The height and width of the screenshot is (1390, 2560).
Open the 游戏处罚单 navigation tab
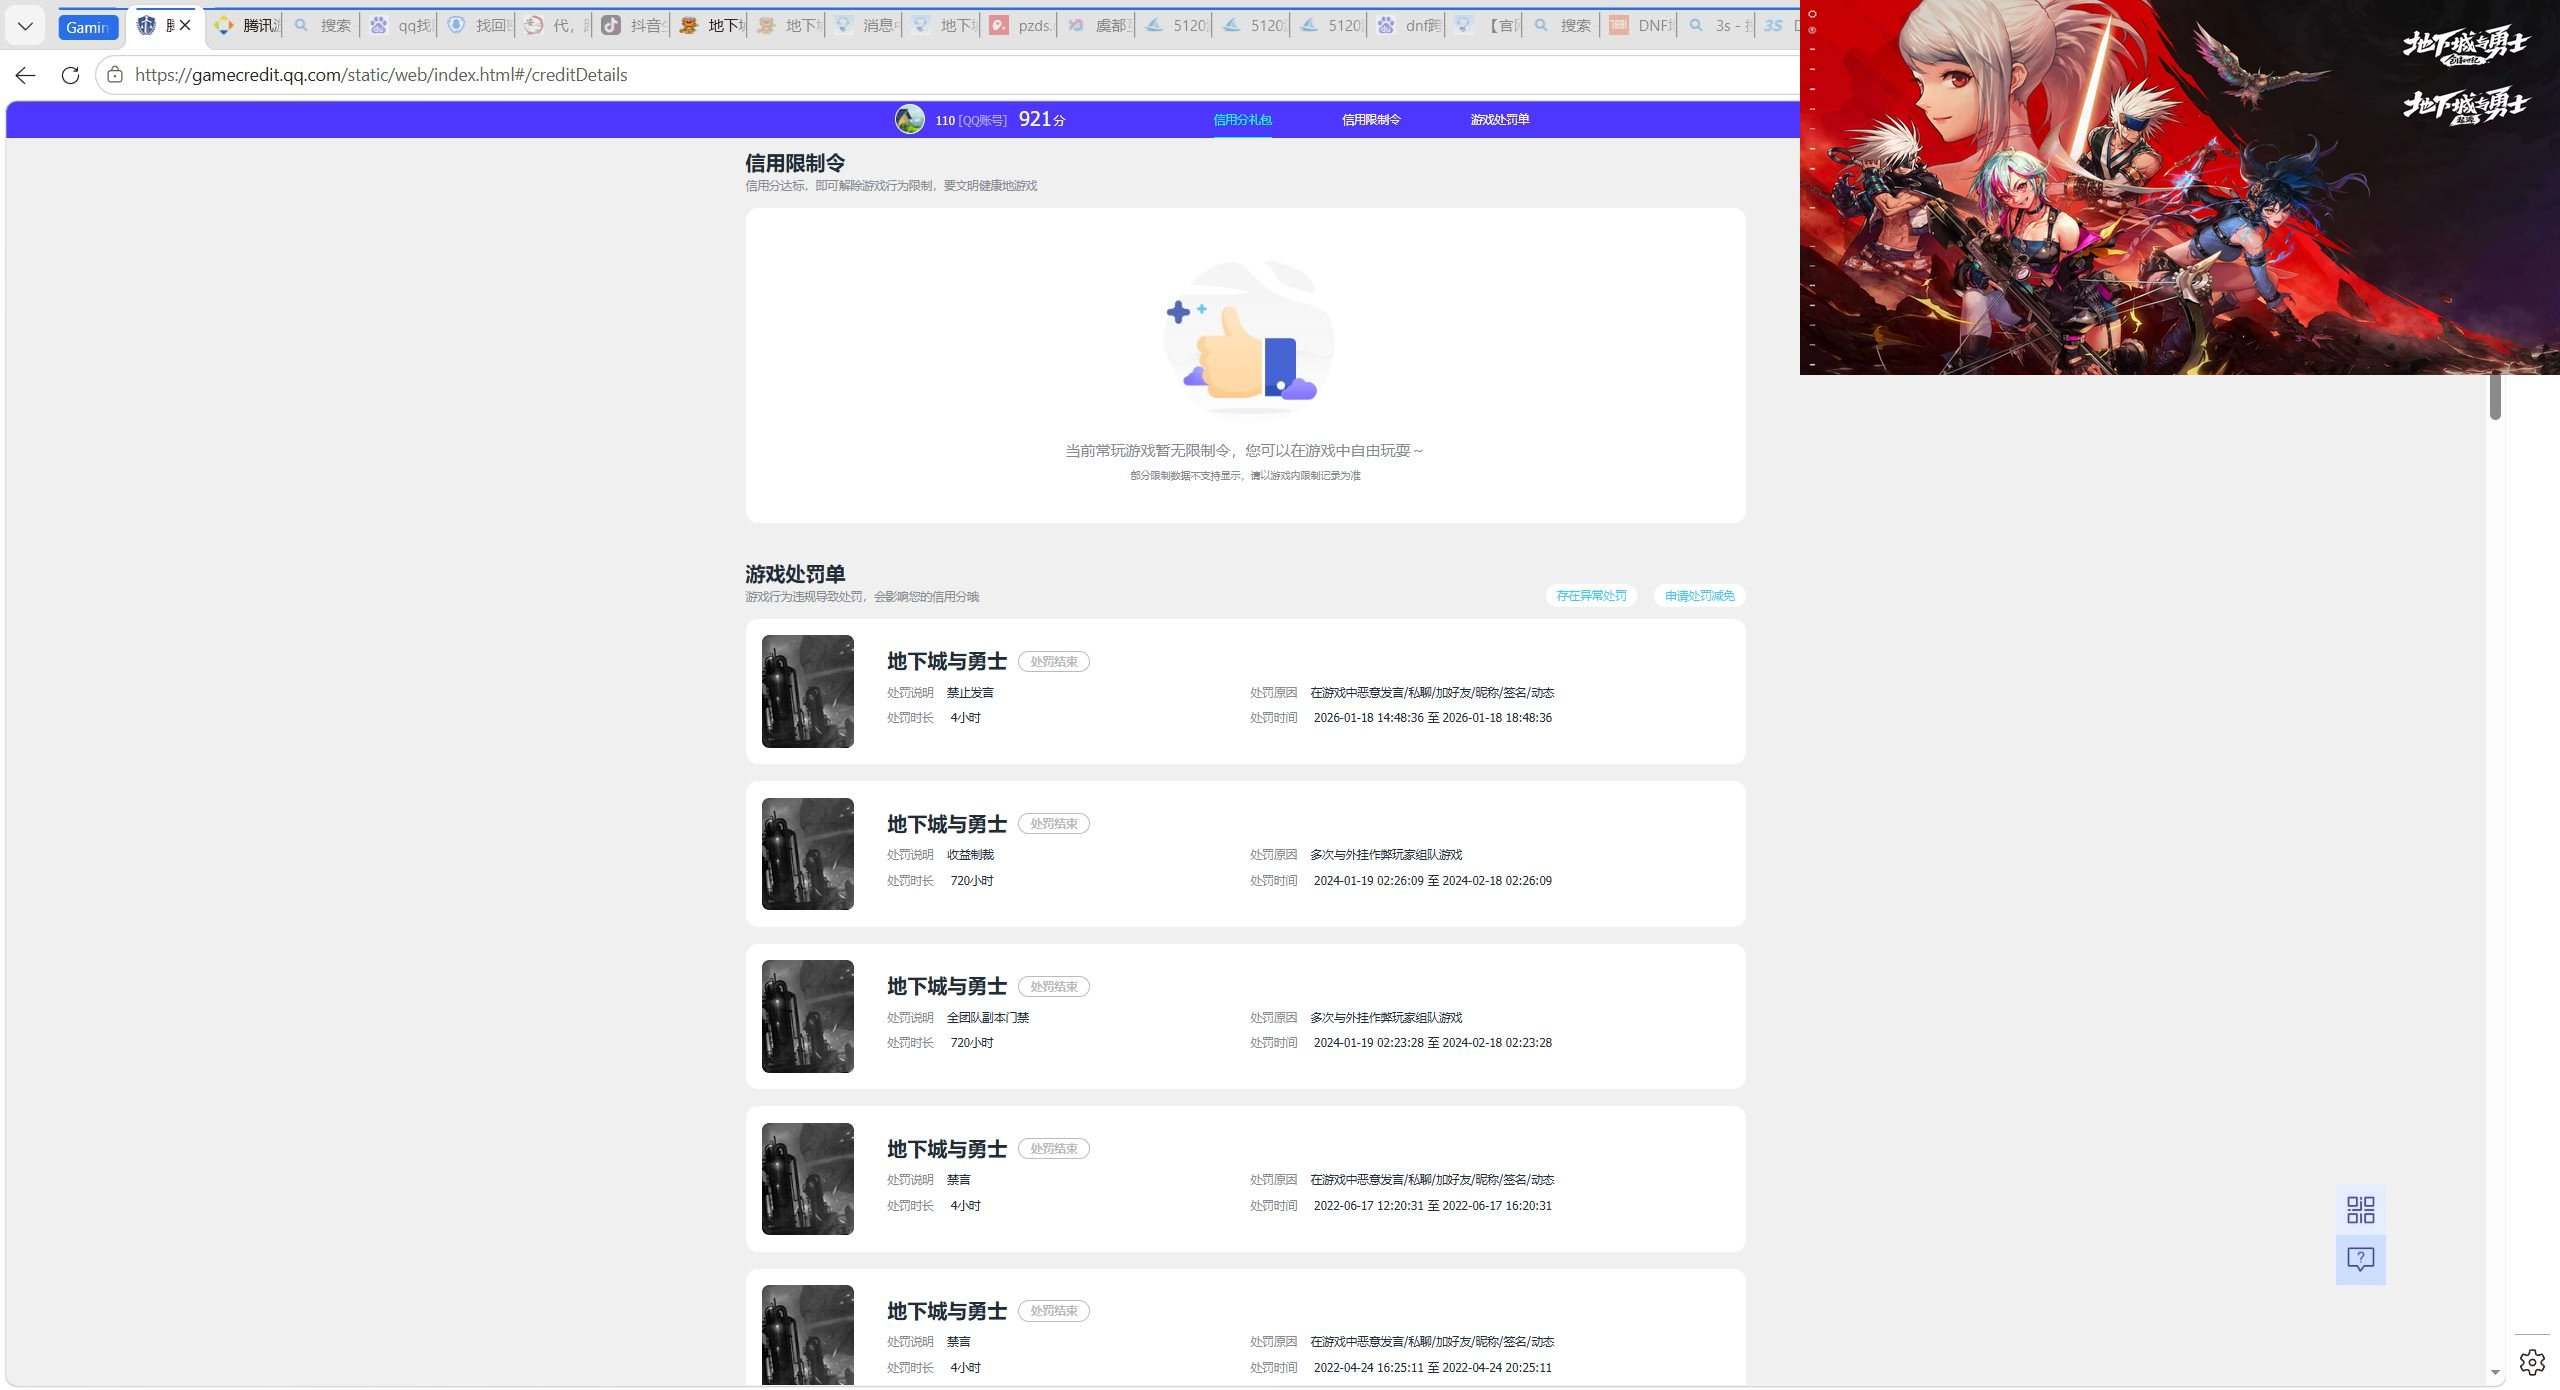point(1500,120)
